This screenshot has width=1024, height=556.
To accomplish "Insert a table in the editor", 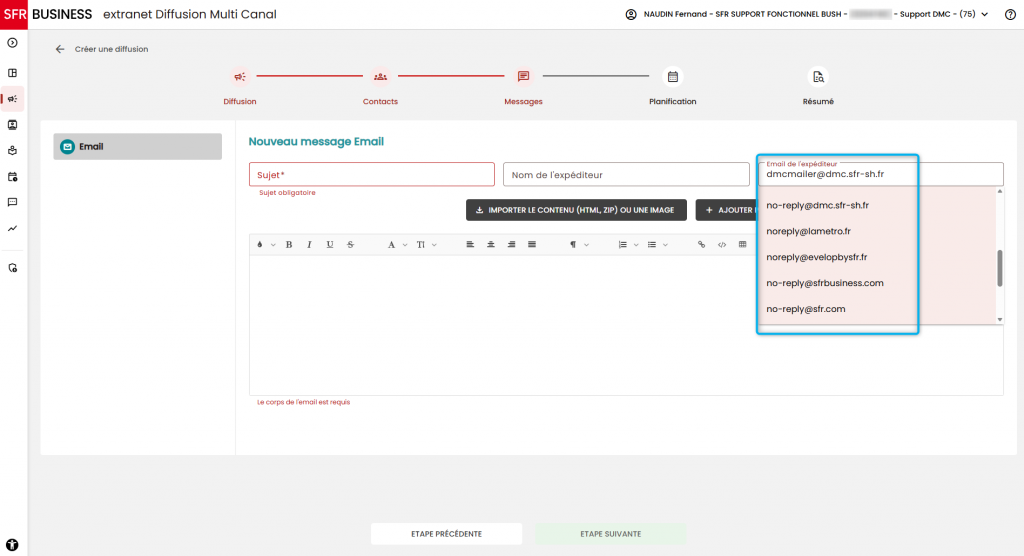I will tap(743, 244).
